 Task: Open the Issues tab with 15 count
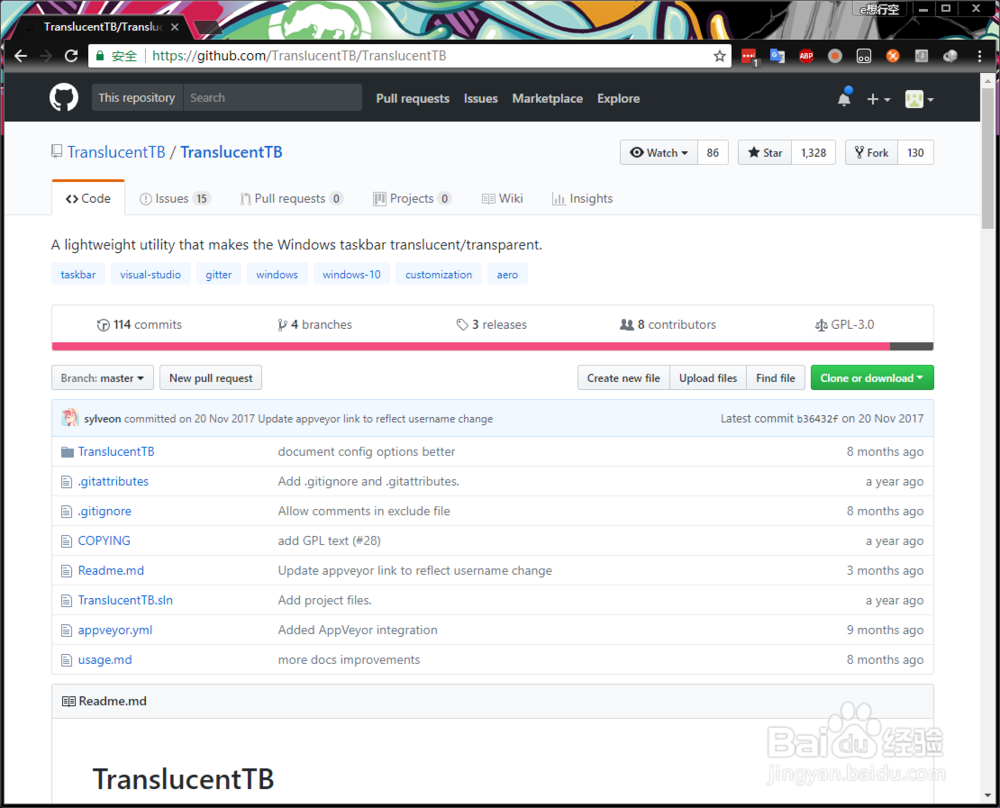174,198
